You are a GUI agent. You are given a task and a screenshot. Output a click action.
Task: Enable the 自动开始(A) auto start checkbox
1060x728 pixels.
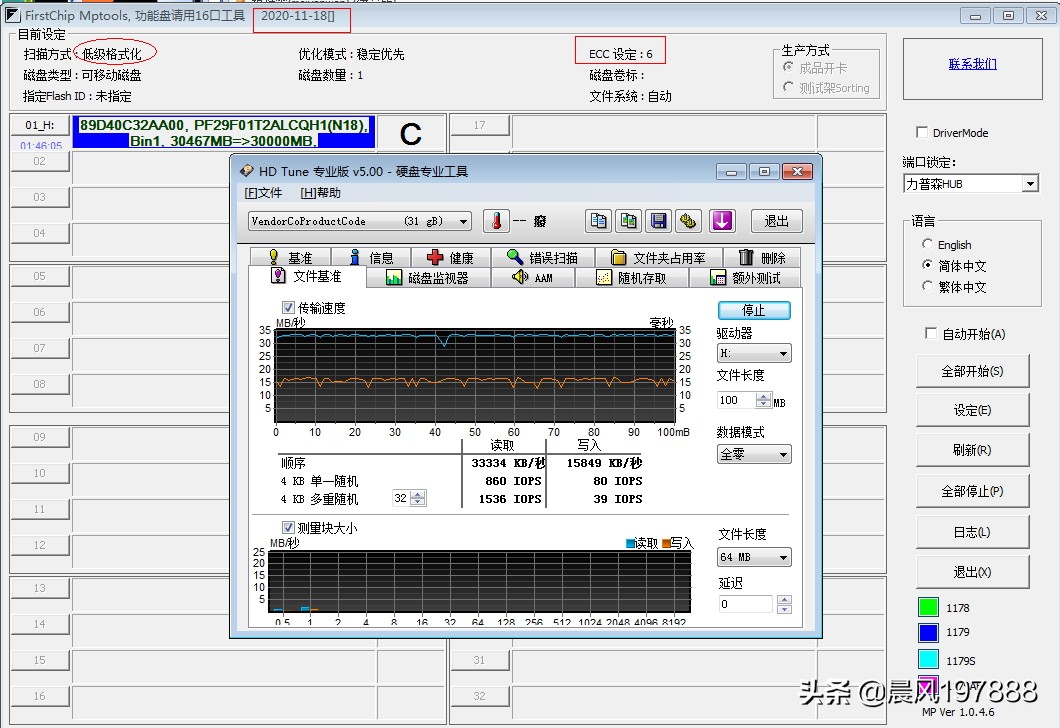point(931,333)
